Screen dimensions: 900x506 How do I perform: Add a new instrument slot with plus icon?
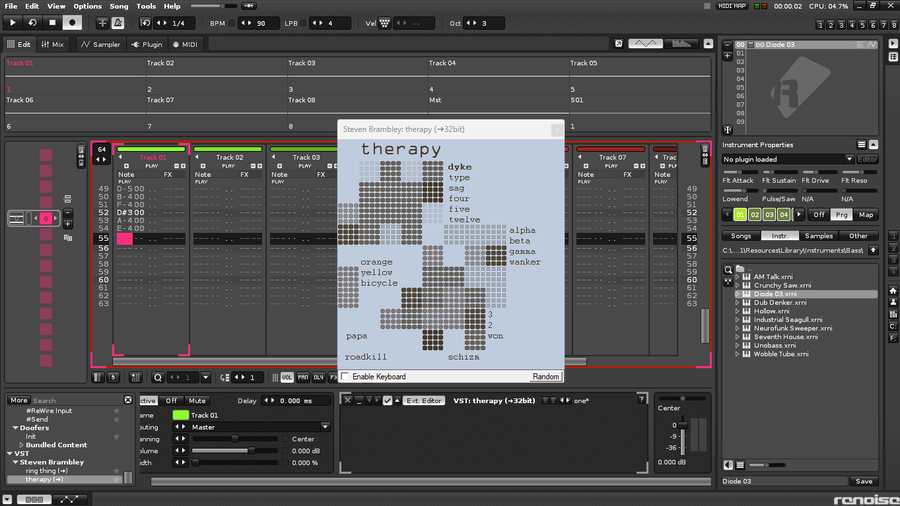727,56
